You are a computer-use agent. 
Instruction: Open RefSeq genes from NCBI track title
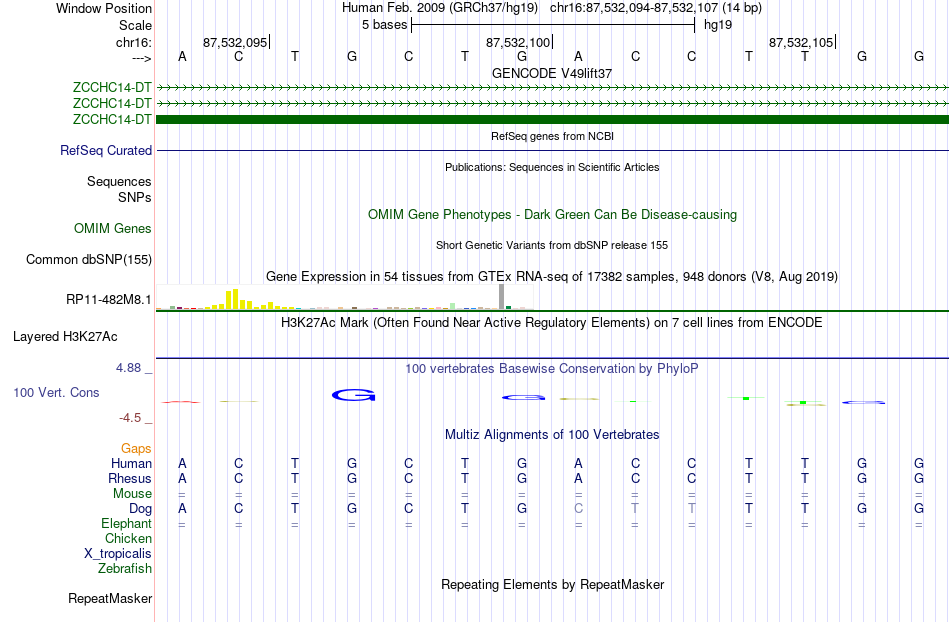click(552, 136)
